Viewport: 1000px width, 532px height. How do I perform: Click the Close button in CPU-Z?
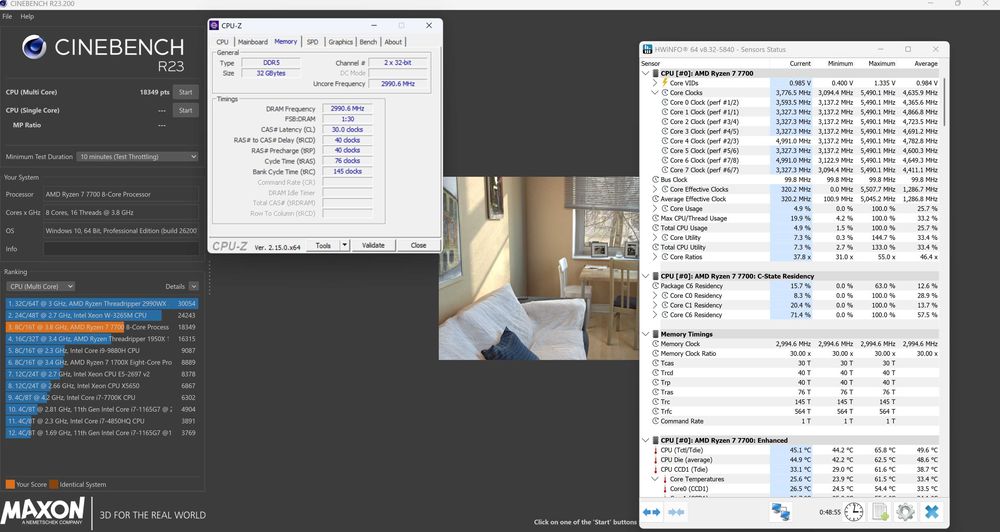tap(418, 245)
